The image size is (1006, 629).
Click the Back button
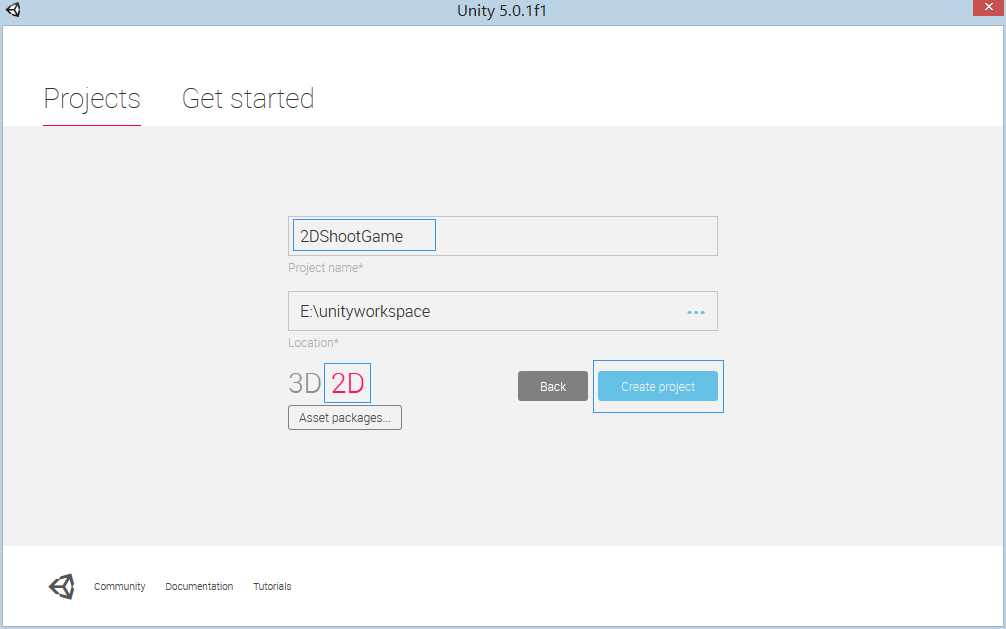coord(552,386)
